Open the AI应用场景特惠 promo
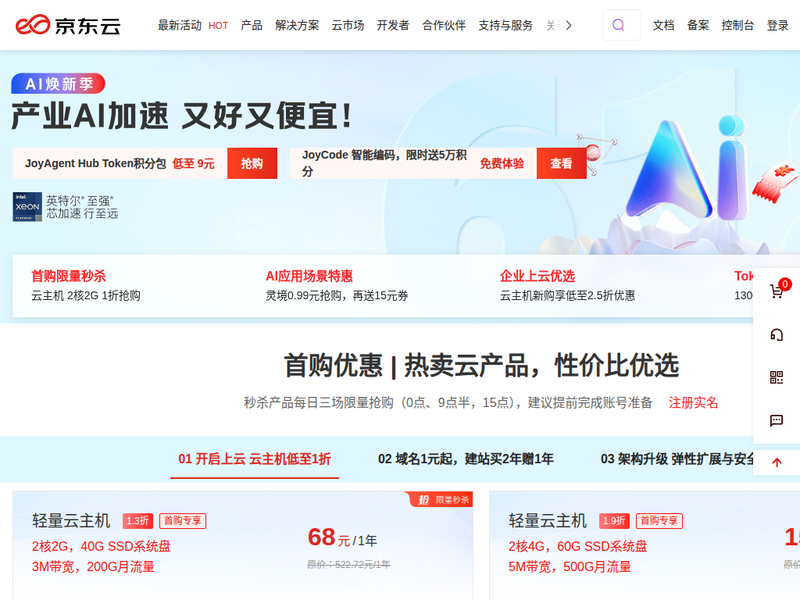This screenshot has width=800, height=600. pos(309,276)
